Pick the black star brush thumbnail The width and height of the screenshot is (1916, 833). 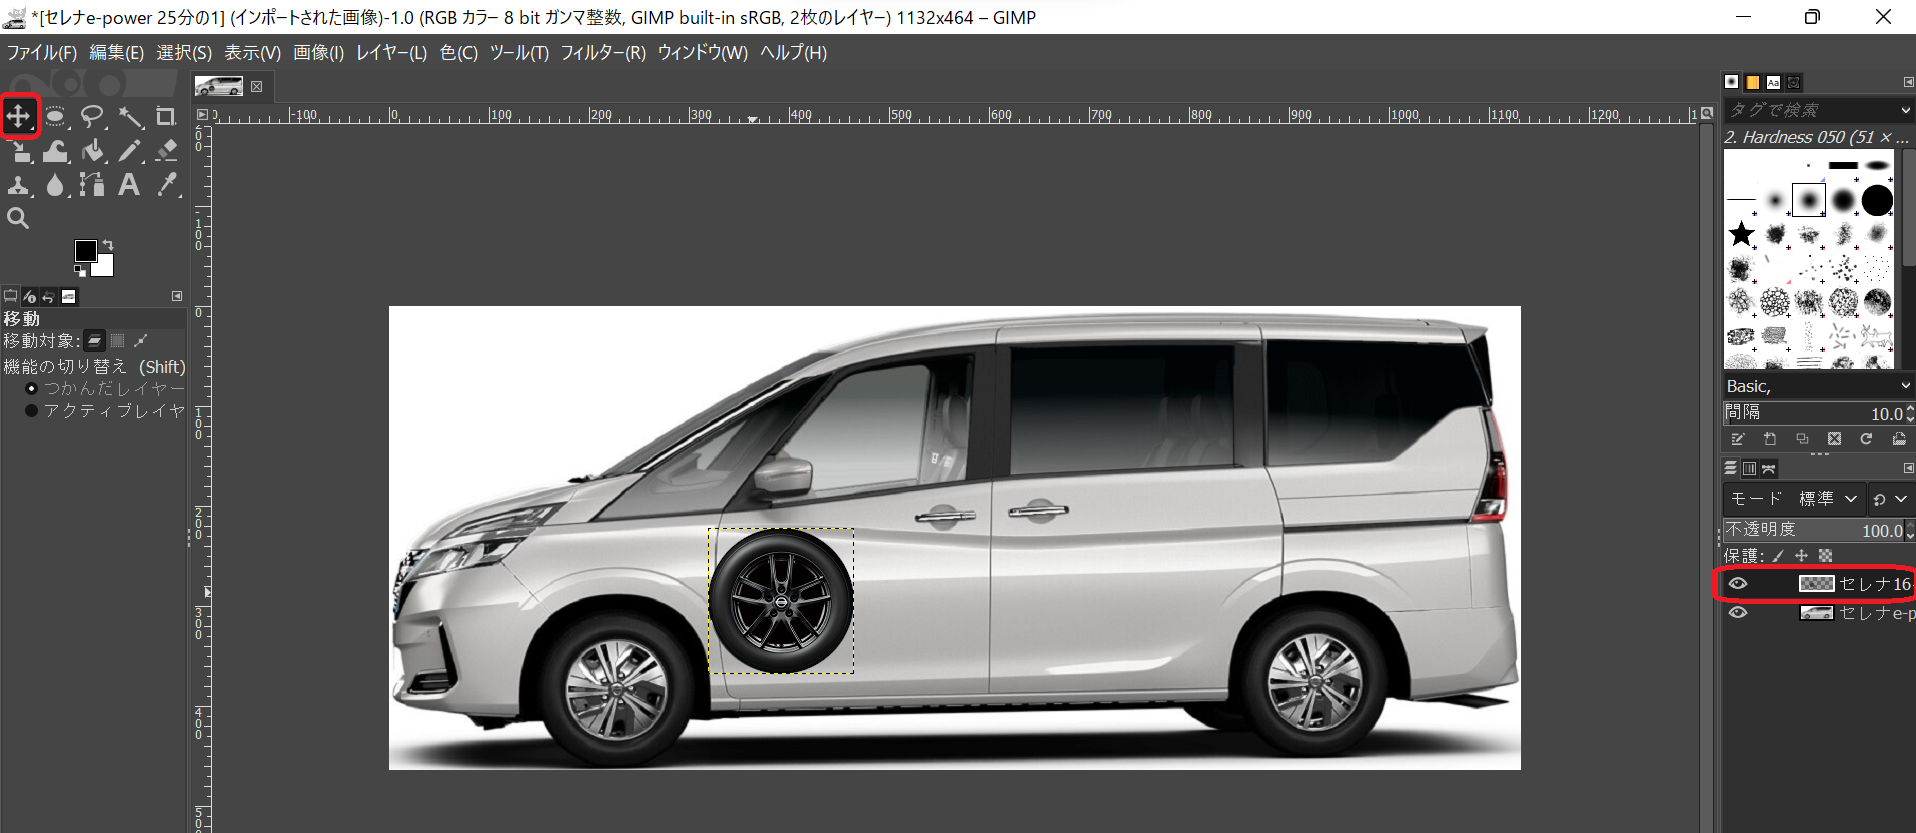[1741, 234]
